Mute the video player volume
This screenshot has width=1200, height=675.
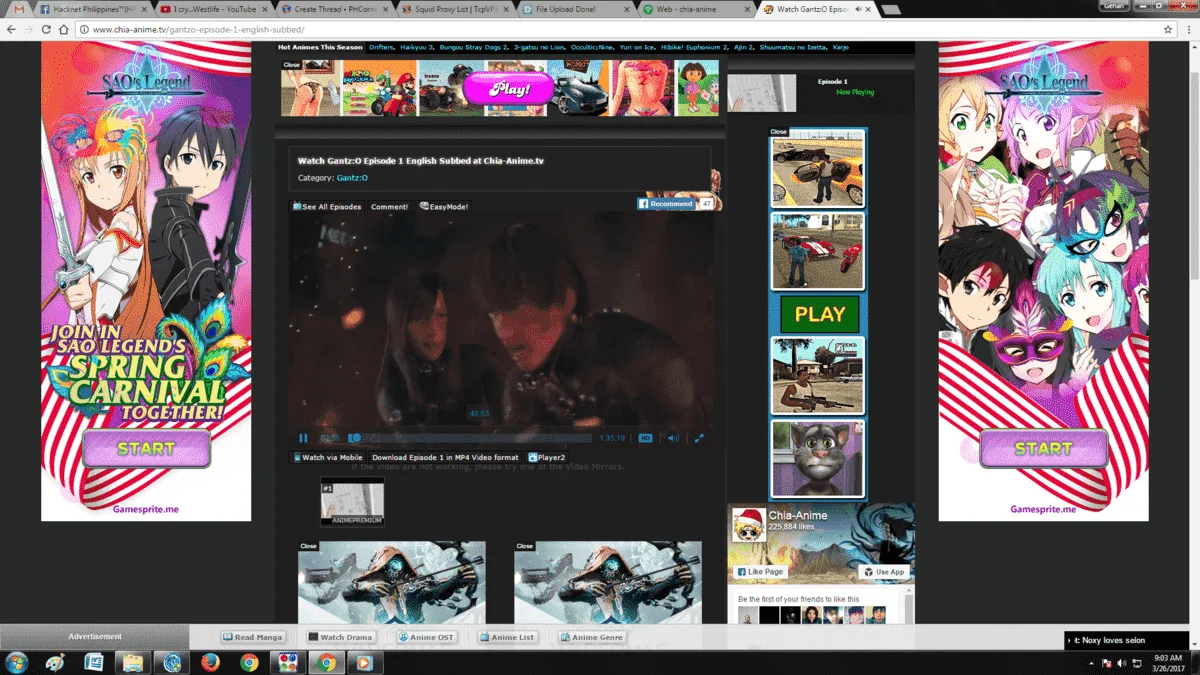[x=673, y=438]
